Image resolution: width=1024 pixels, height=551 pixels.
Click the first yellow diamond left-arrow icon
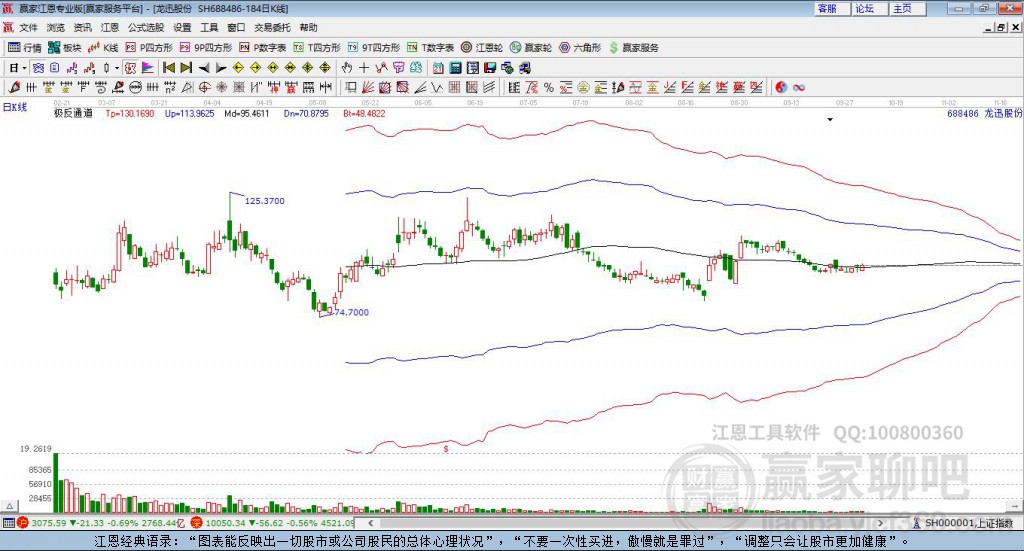pyautogui.click(x=238, y=68)
